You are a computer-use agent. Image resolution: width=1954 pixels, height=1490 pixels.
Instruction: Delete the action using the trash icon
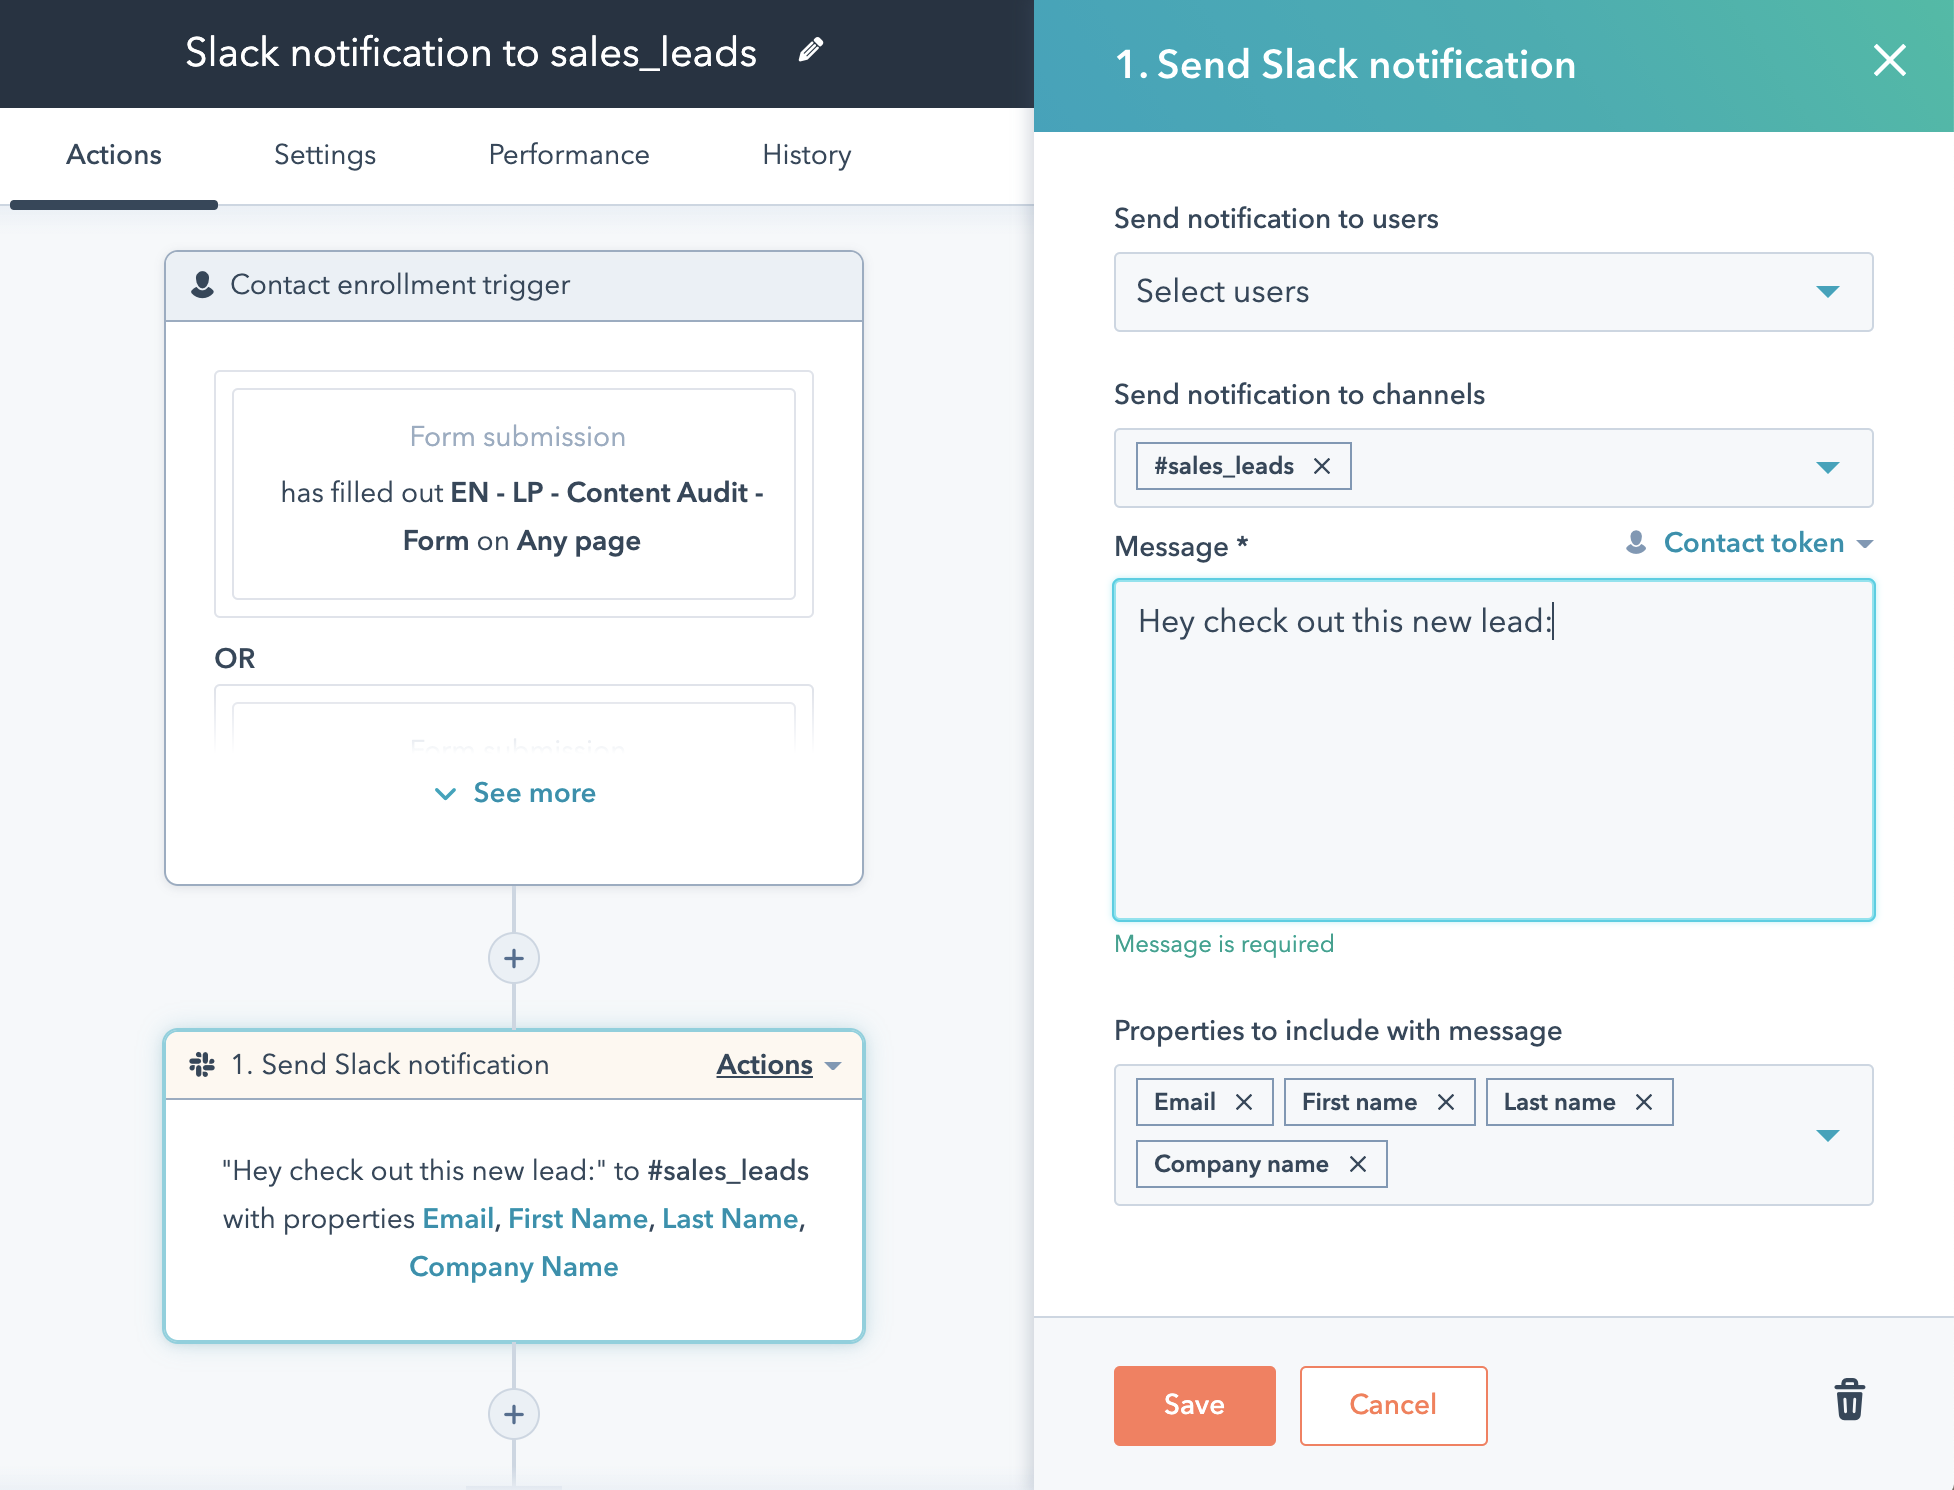click(x=1848, y=1400)
